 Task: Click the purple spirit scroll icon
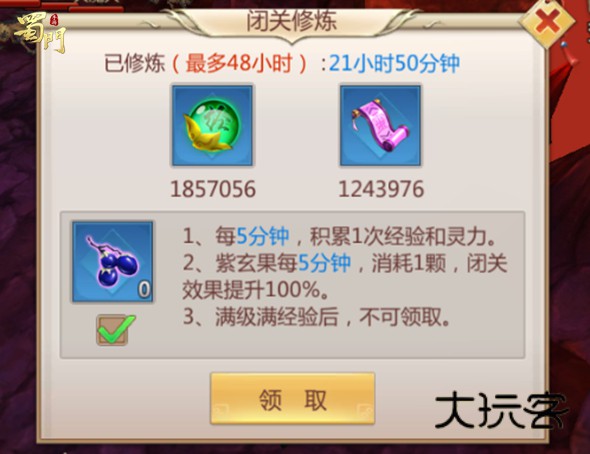coord(380,125)
